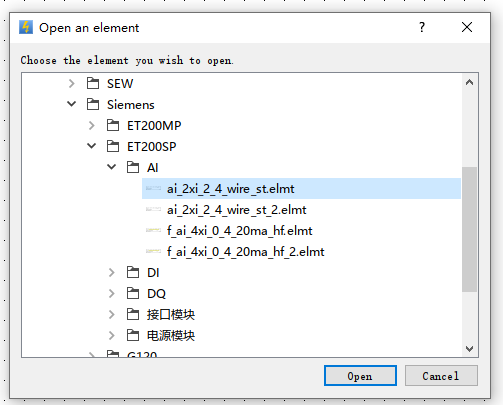The height and width of the screenshot is (405, 503).
Task: Expand the 接口模块 folder chevron
Action: [x=111, y=315]
